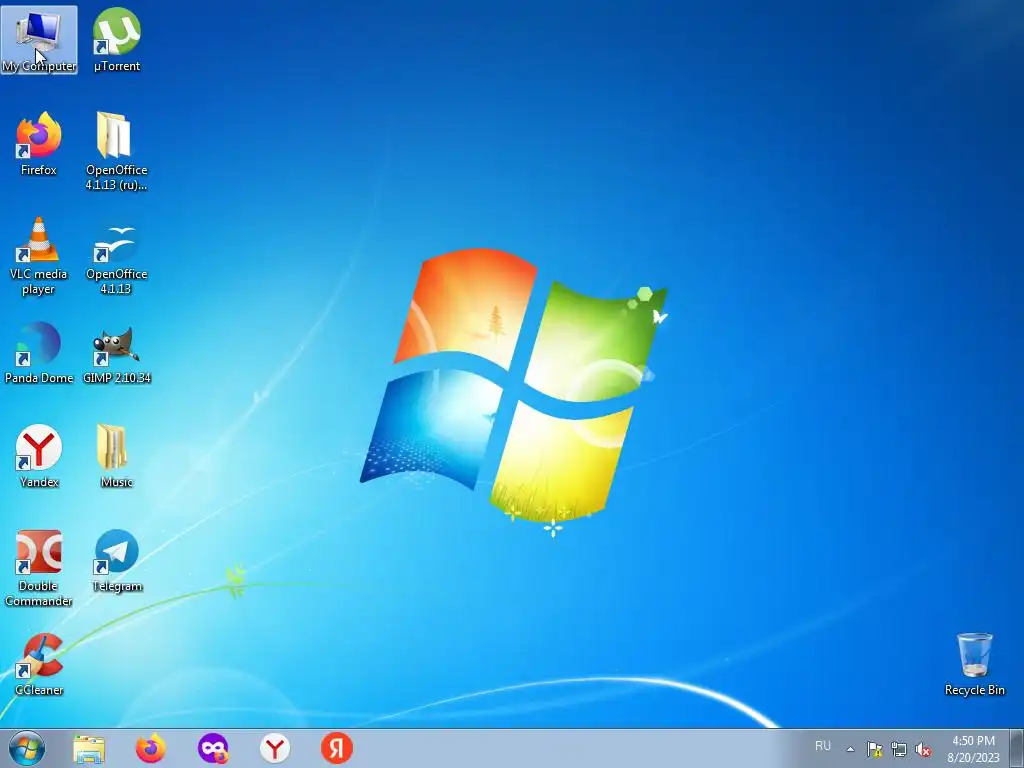Open the Action Center flag icon
1024x768 pixels.
point(874,749)
